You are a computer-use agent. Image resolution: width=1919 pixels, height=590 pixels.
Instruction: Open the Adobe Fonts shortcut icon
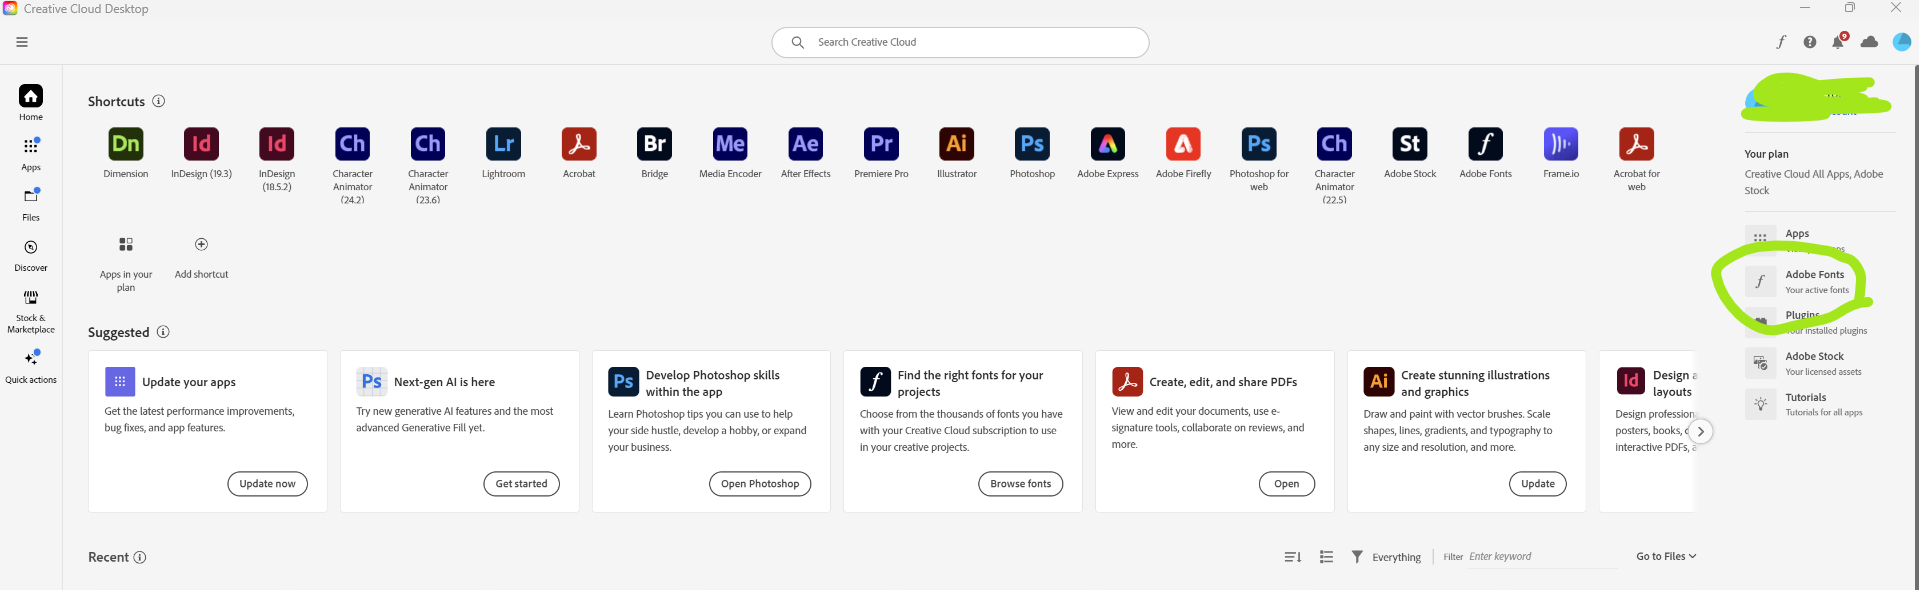(1486, 144)
